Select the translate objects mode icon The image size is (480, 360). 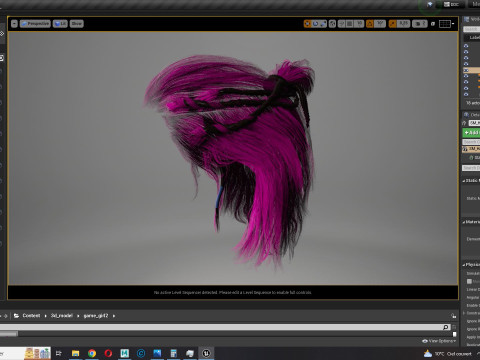[x=307, y=24]
